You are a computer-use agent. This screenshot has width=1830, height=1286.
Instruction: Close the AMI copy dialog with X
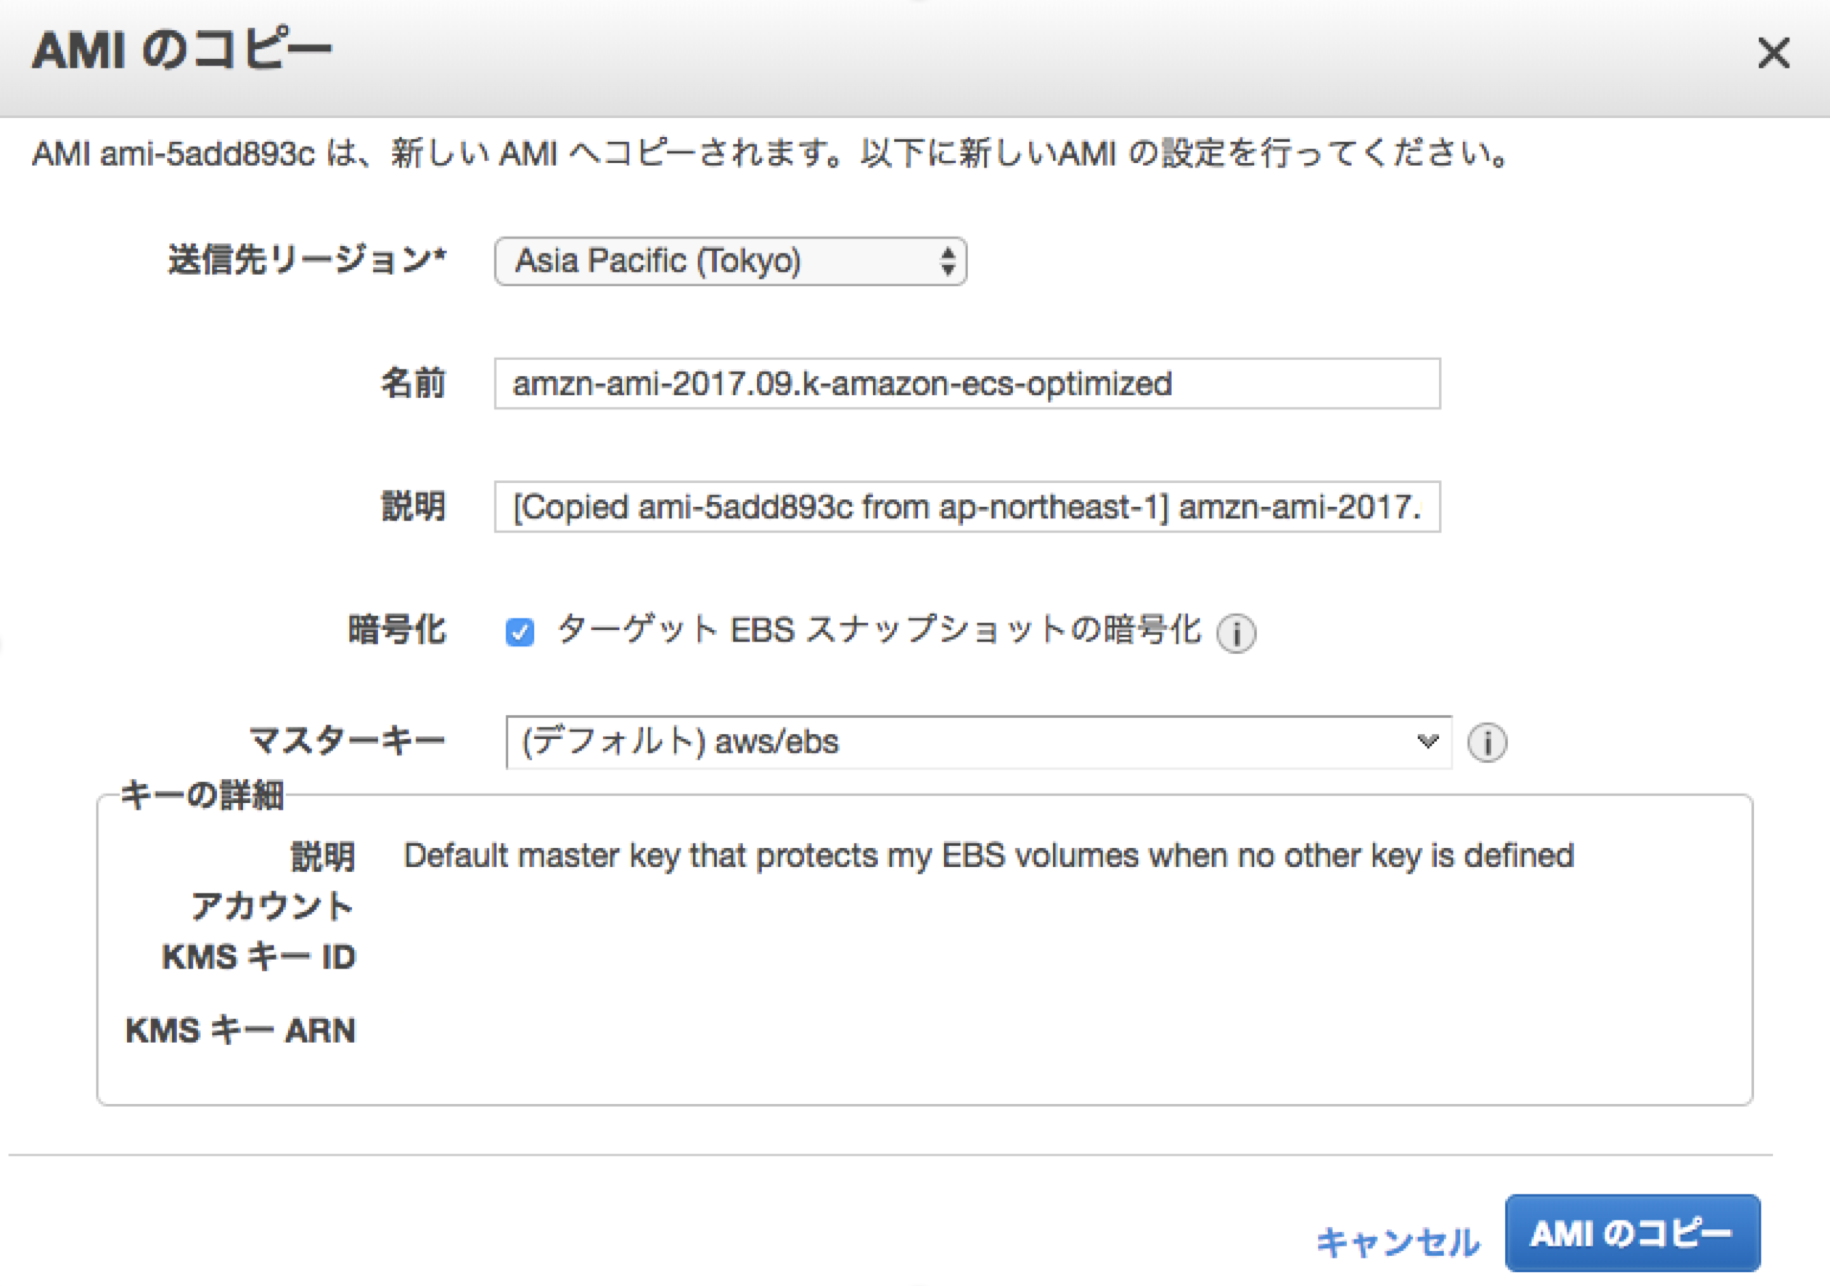pyautogui.click(x=1773, y=53)
